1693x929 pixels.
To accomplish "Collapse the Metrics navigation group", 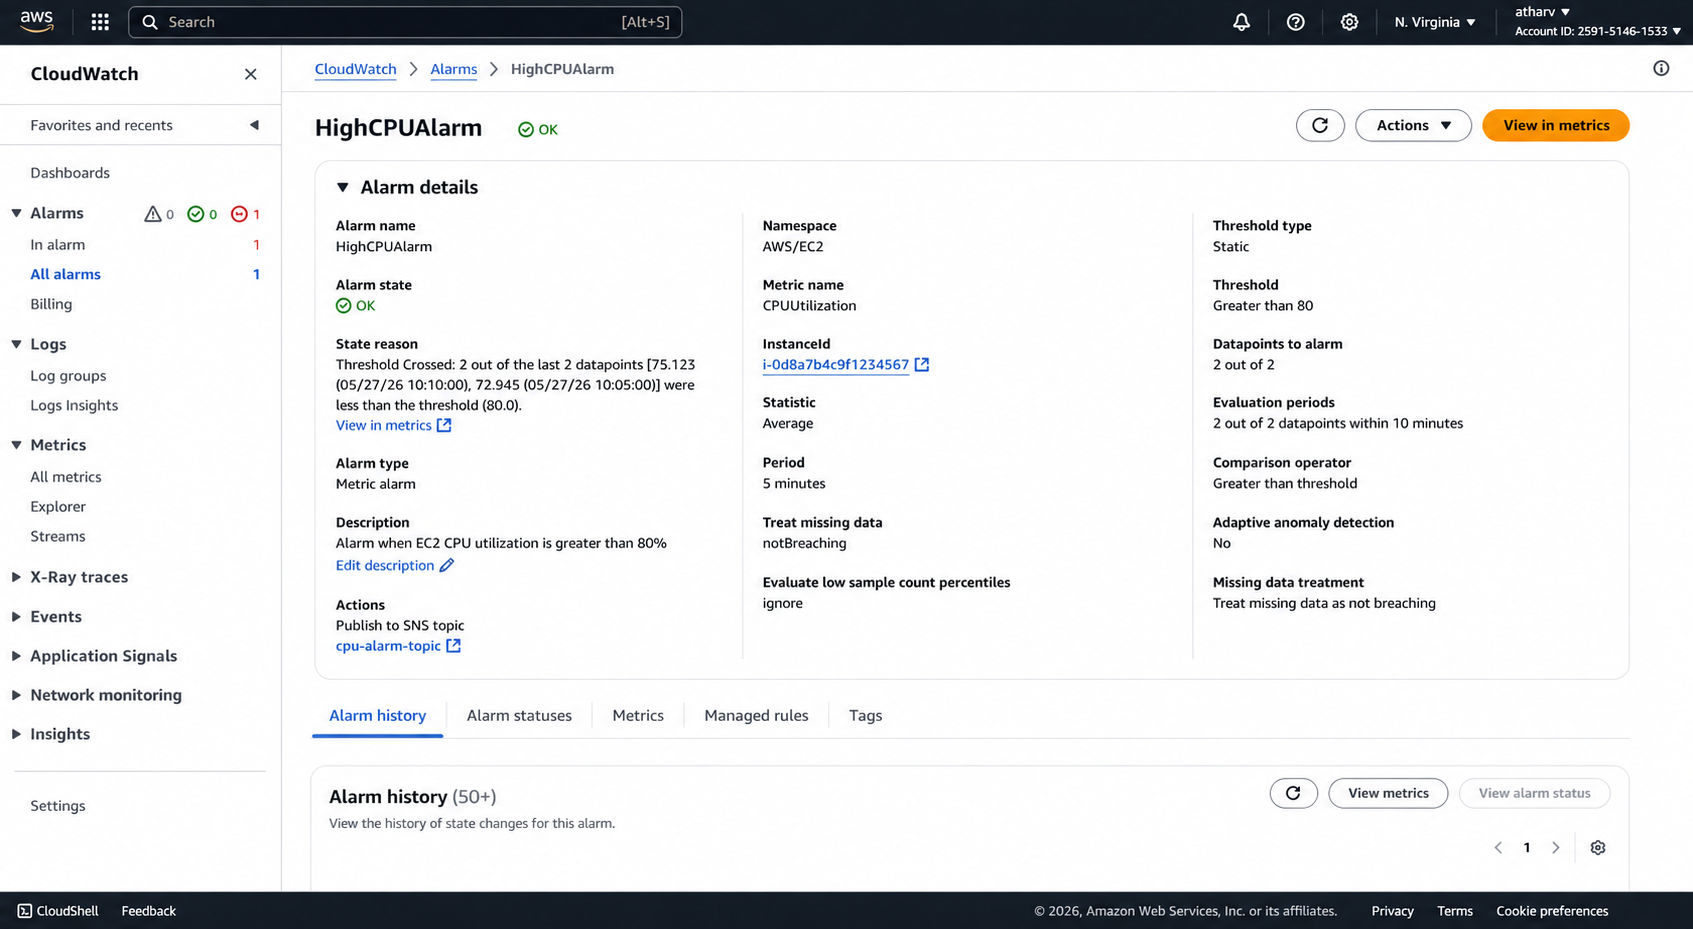I will tap(17, 445).
